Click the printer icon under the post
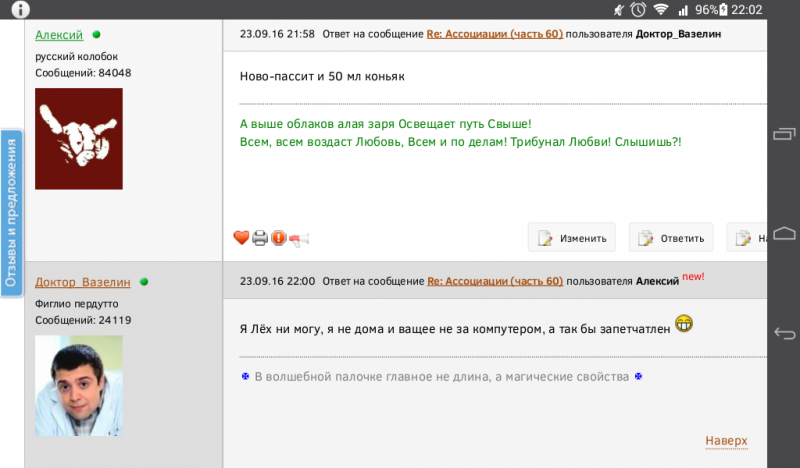 click(x=260, y=238)
